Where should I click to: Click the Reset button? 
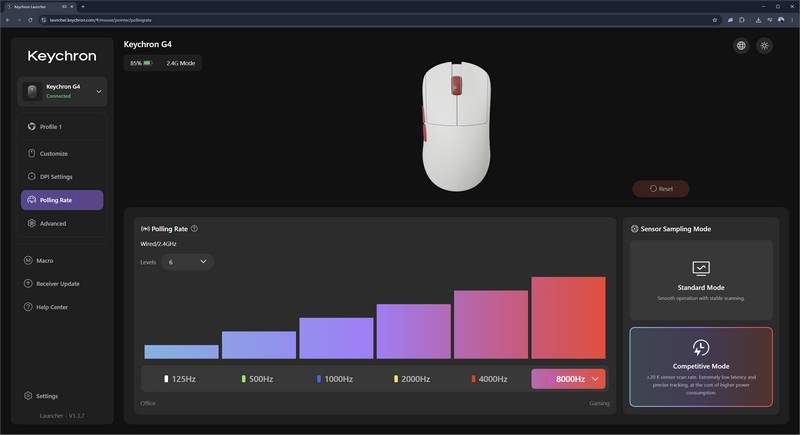click(x=661, y=189)
